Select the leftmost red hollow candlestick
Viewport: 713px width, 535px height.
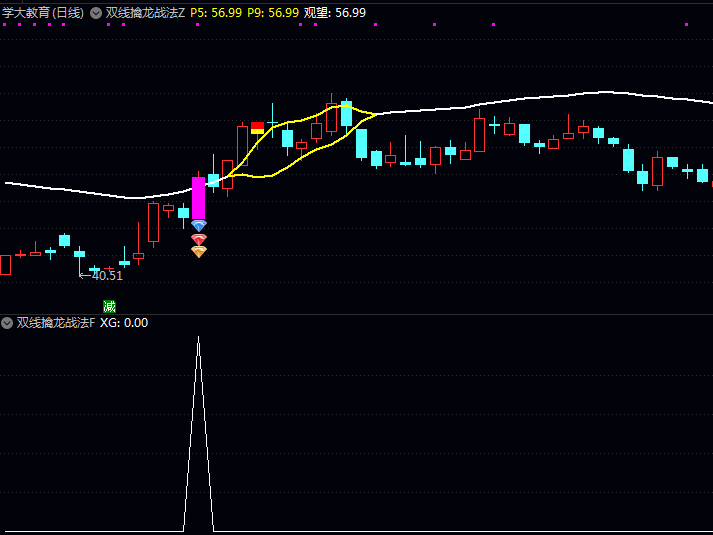[x=5, y=264]
